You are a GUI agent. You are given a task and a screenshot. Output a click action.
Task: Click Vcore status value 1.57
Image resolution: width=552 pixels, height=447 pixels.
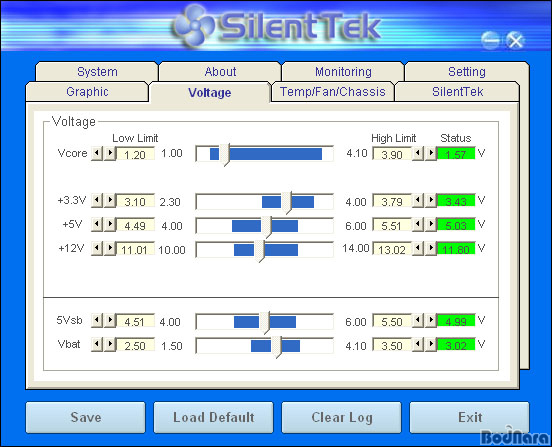pyautogui.click(x=456, y=153)
